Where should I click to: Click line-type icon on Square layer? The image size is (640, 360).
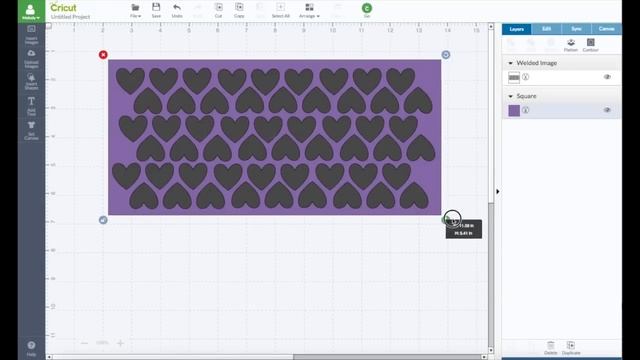[526, 110]
